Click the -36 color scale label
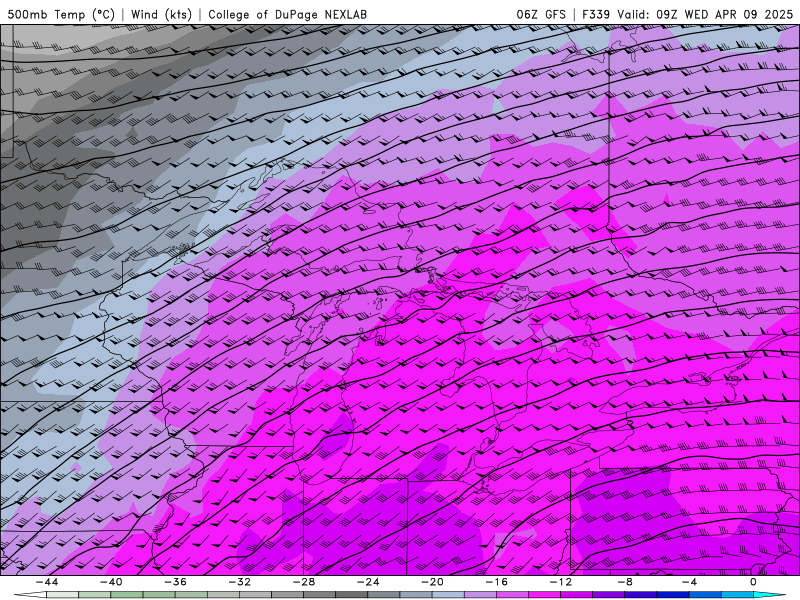800x600 pixels. tap(175, 582)
